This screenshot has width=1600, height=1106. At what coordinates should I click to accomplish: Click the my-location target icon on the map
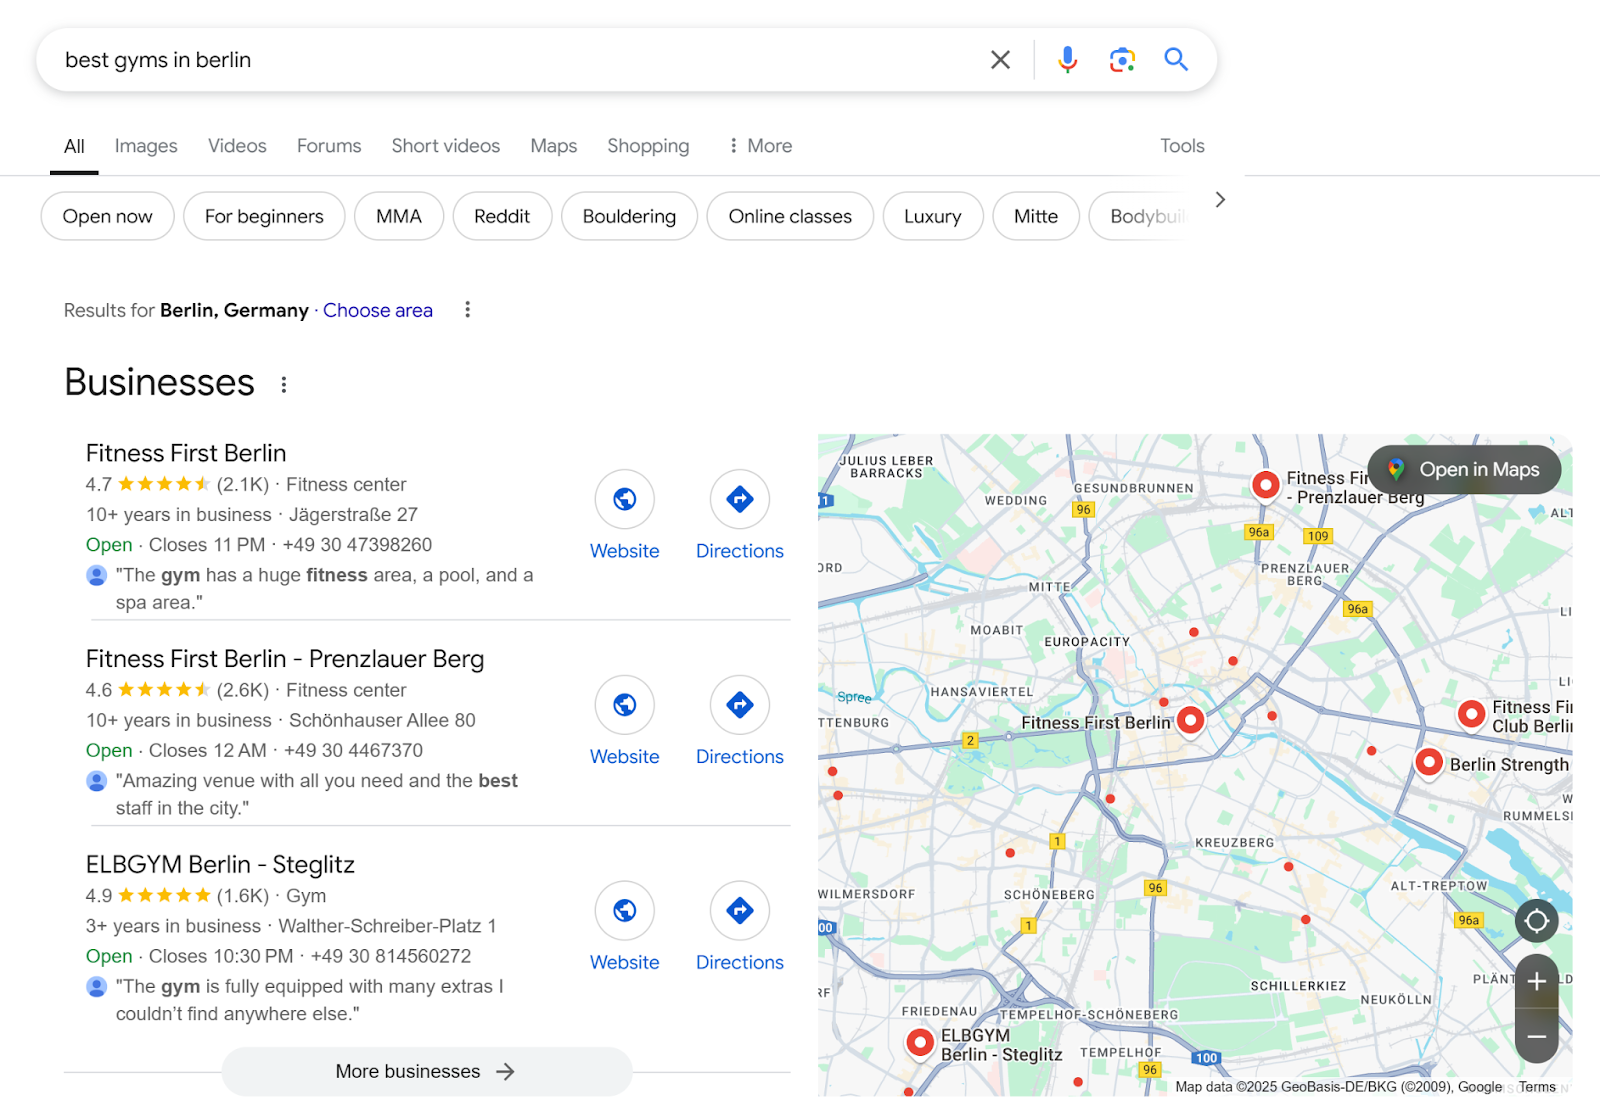[x=1536, y=921]
